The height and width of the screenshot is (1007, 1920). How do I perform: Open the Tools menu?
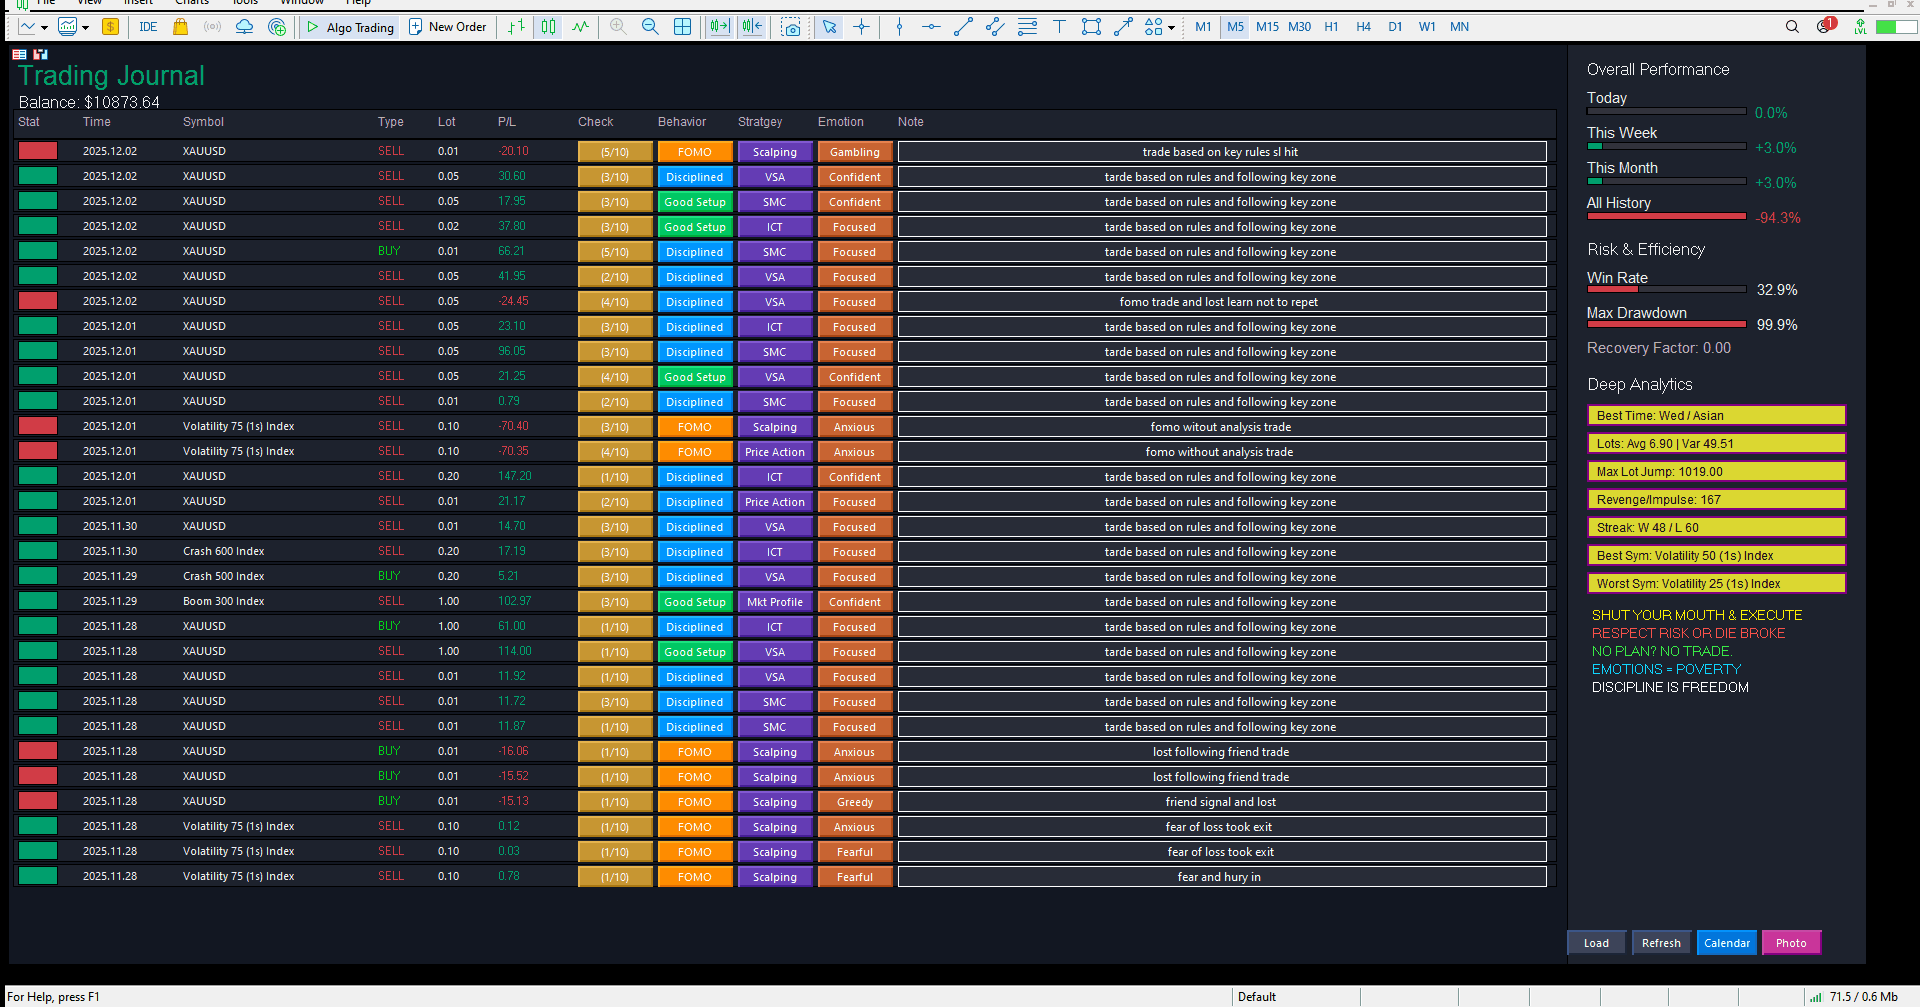[244, 4]
